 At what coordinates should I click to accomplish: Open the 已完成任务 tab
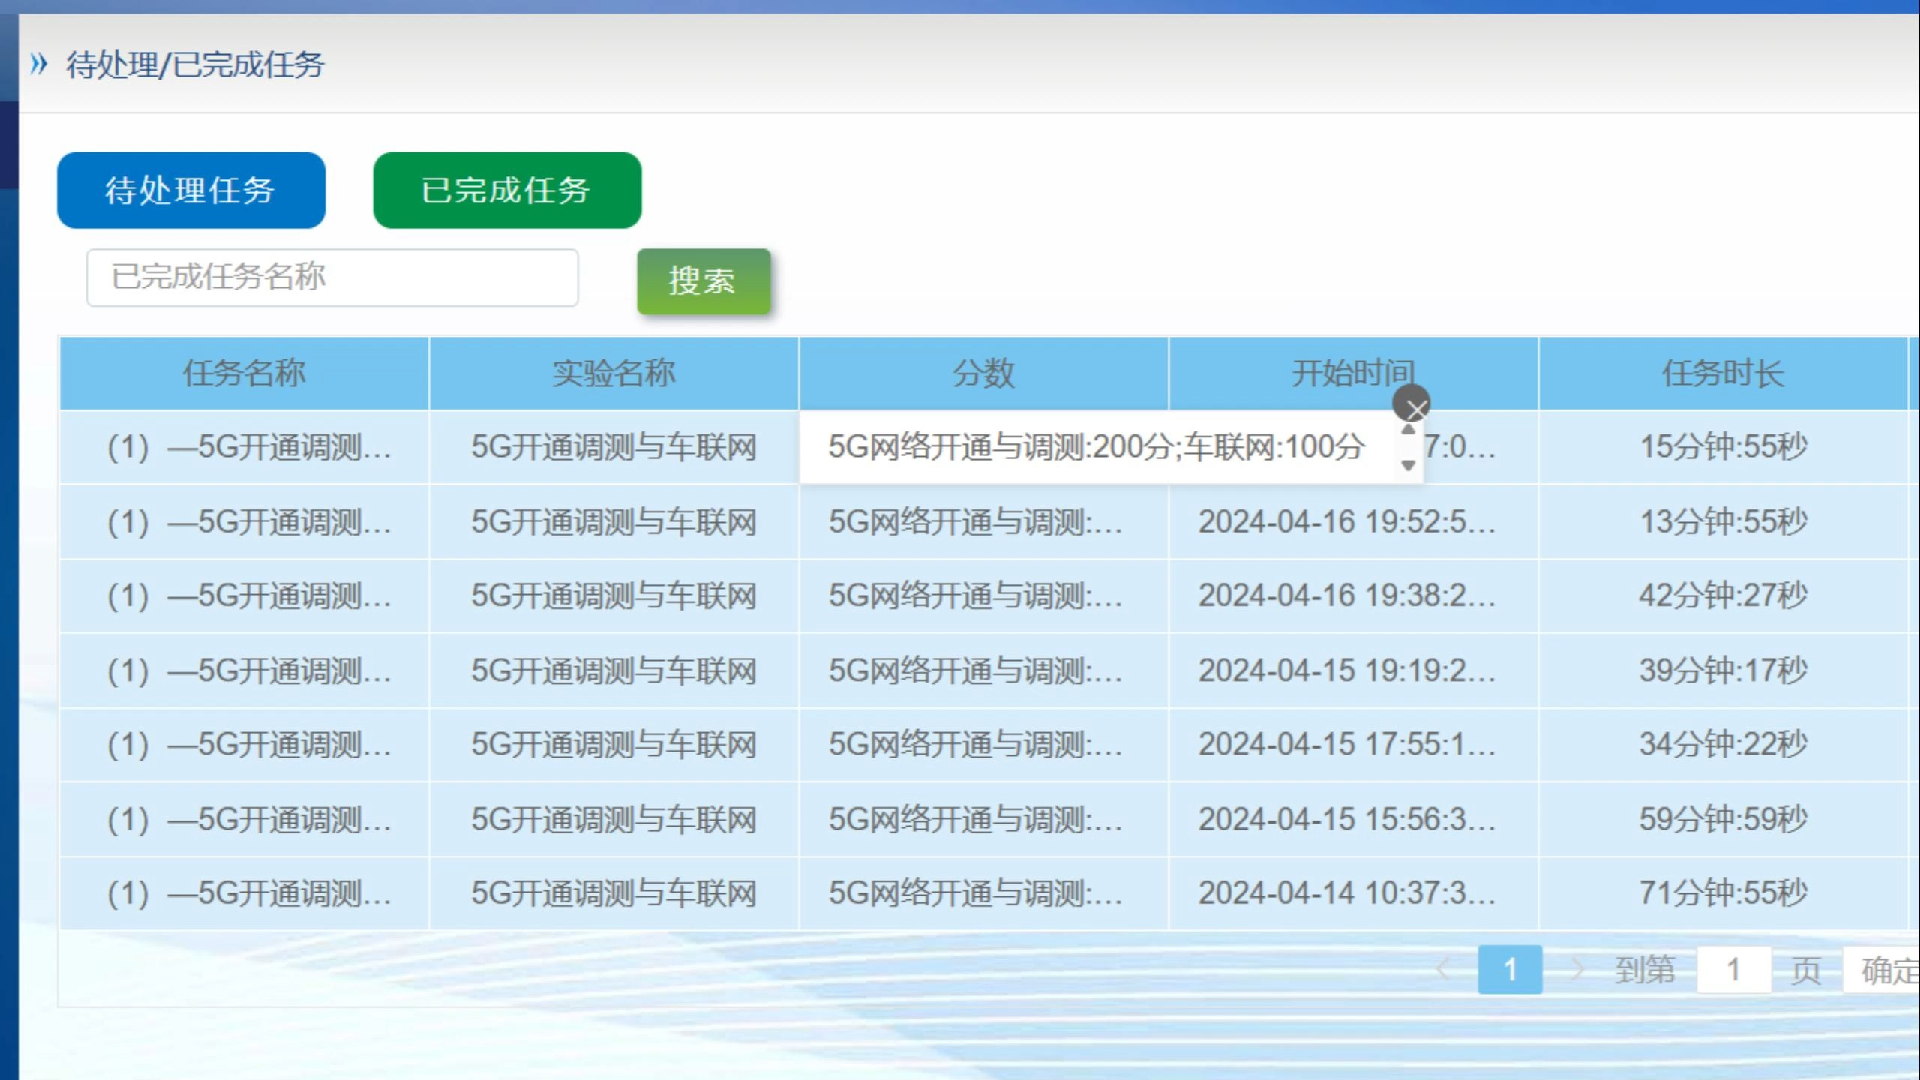pos(507,190)
